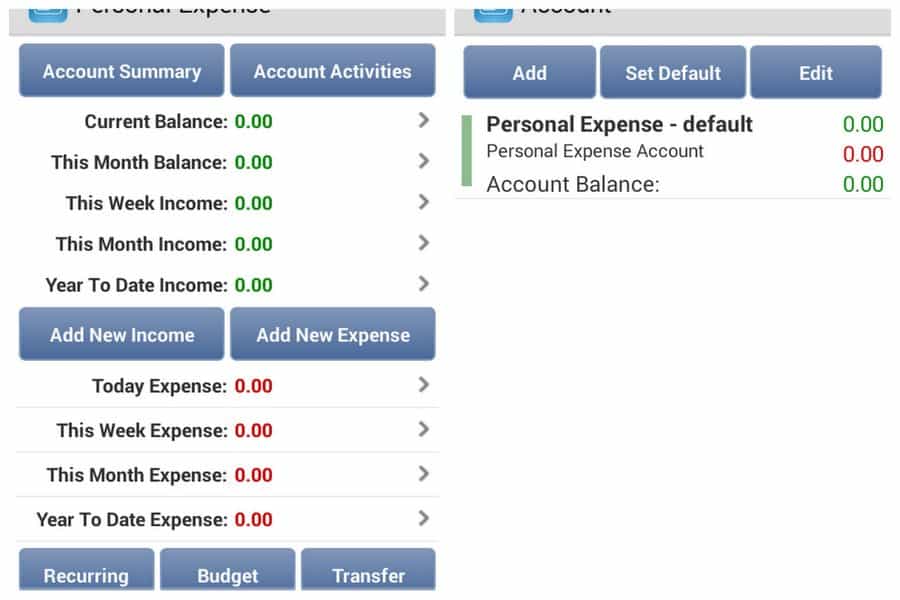Open the Budget section
900x600 pixels.
tap(228, 570)
